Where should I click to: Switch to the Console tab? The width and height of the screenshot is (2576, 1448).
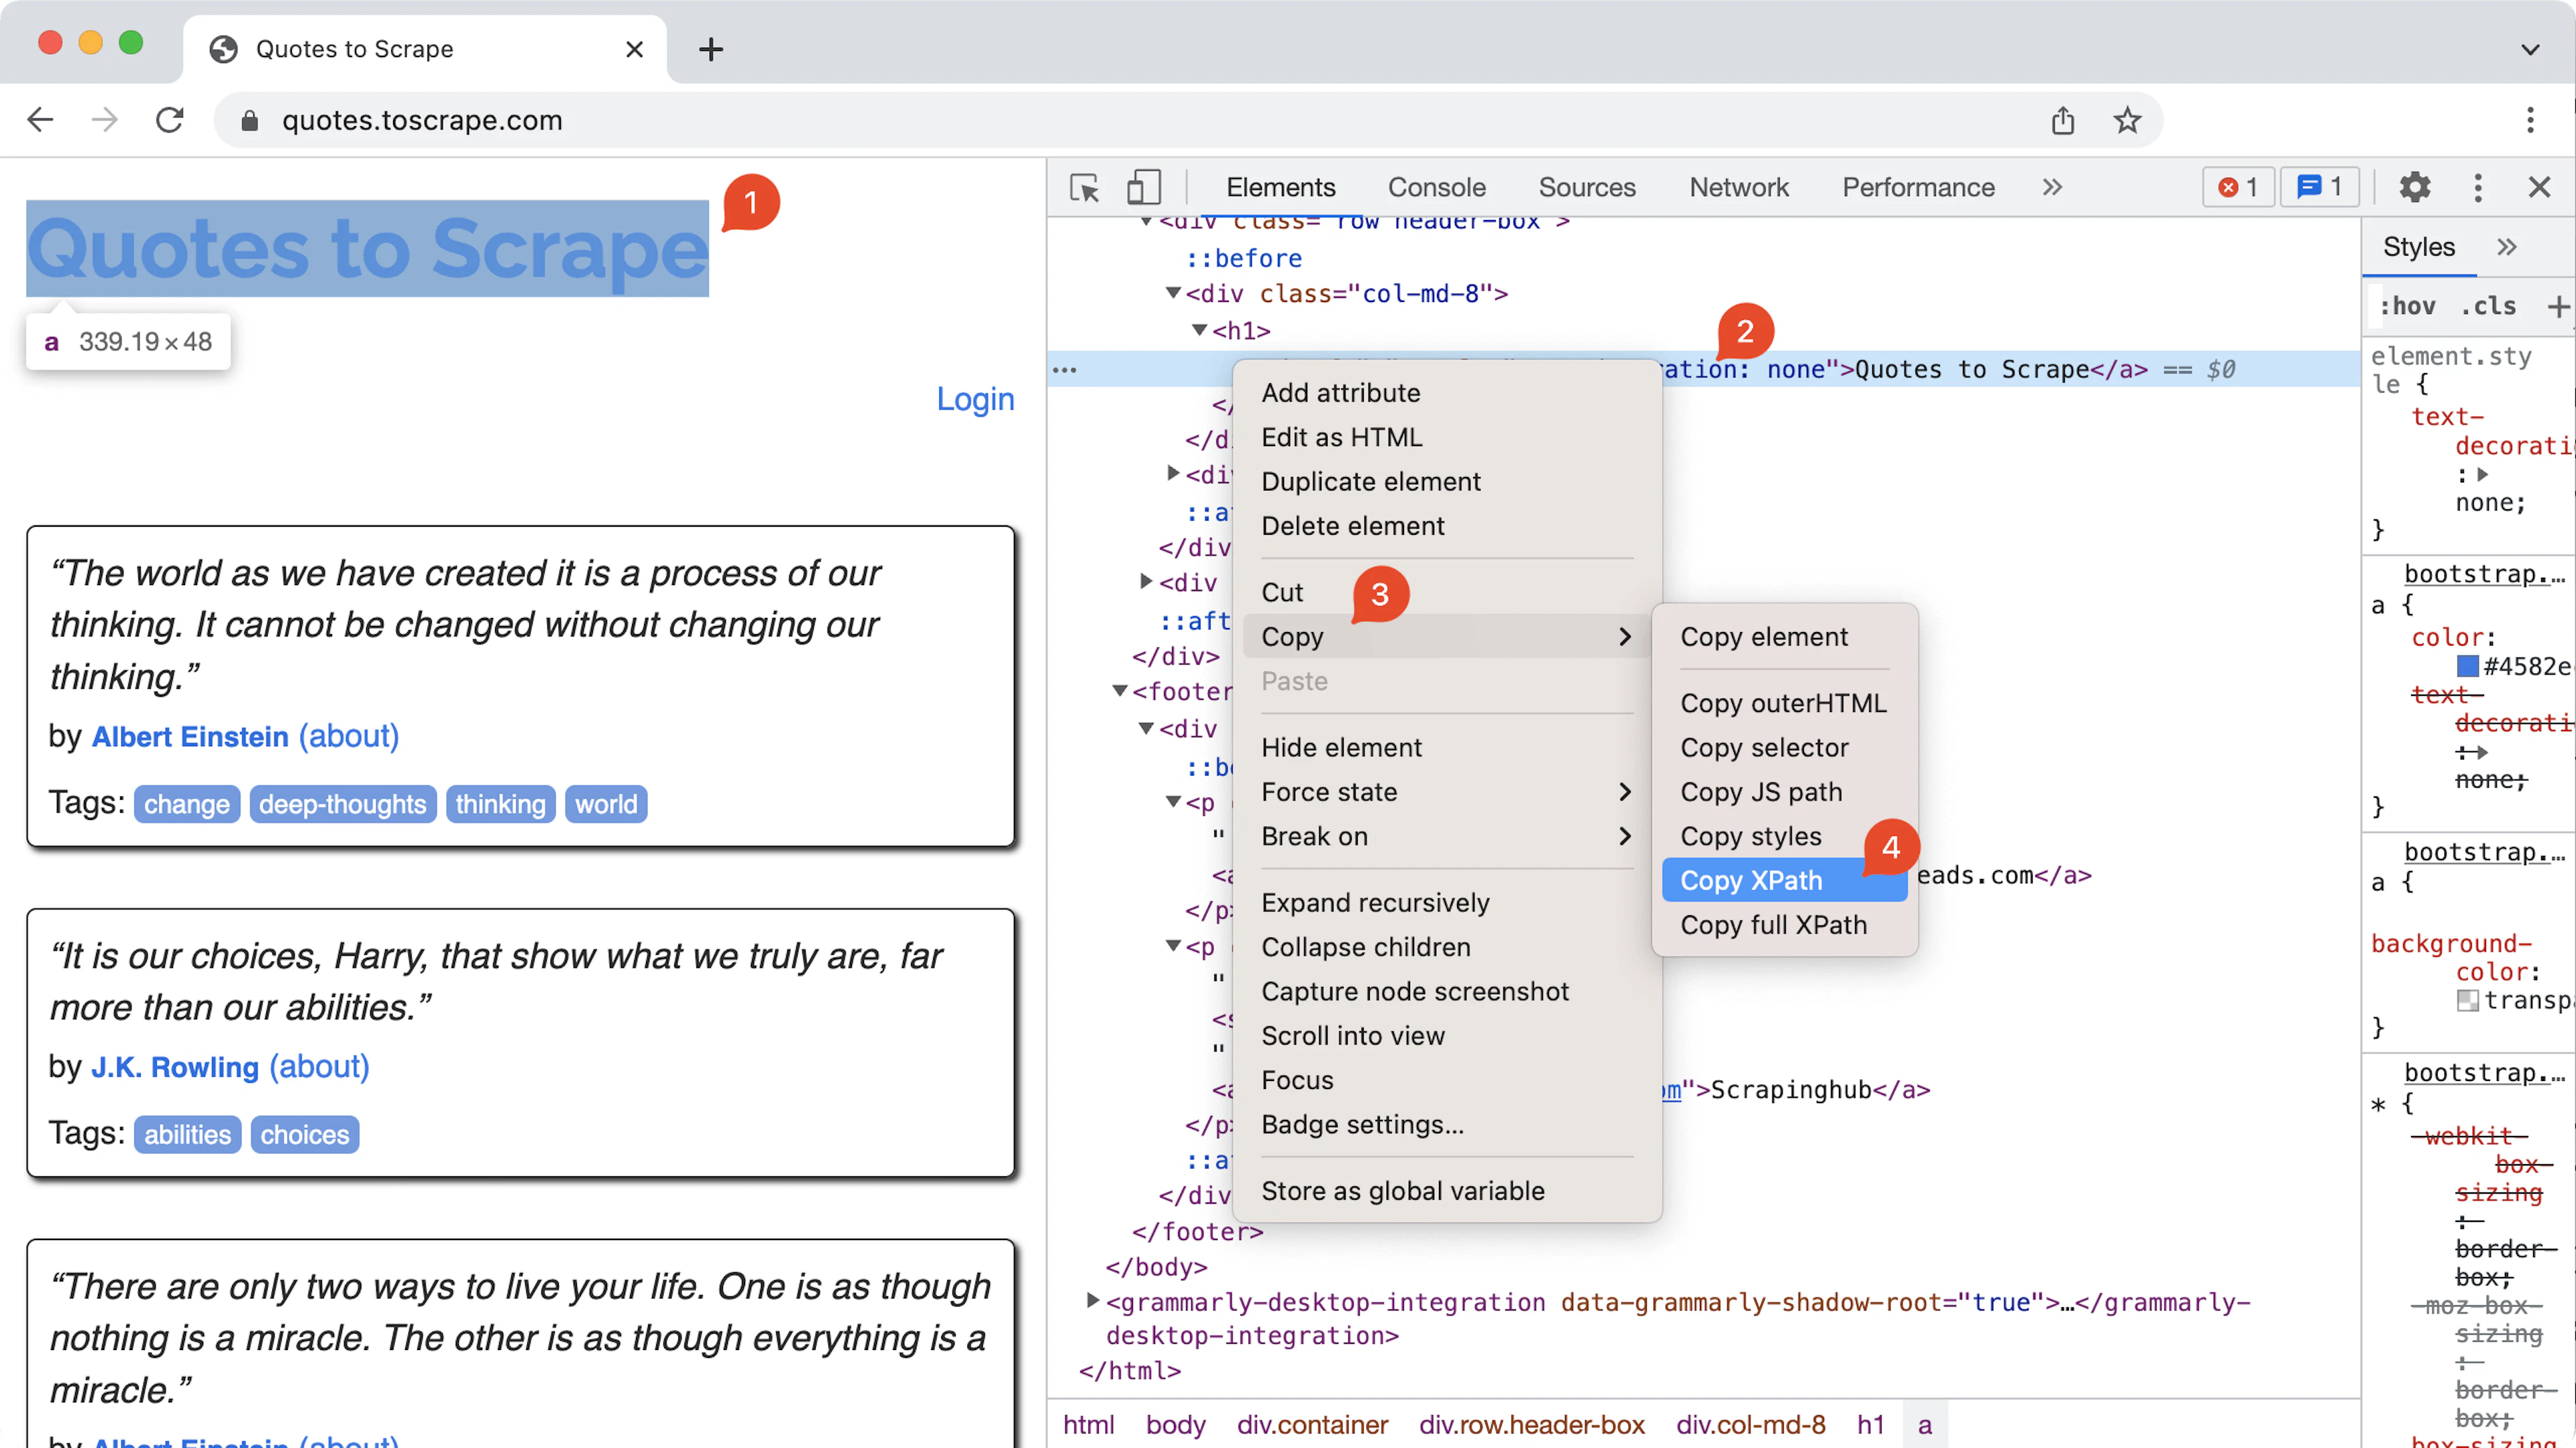1436,187
